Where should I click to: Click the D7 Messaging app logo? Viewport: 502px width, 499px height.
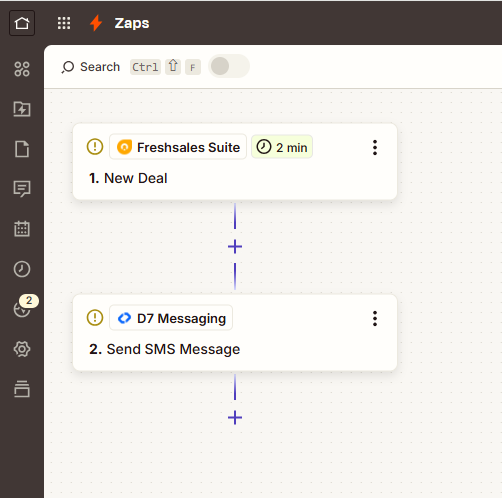point(124,318)
